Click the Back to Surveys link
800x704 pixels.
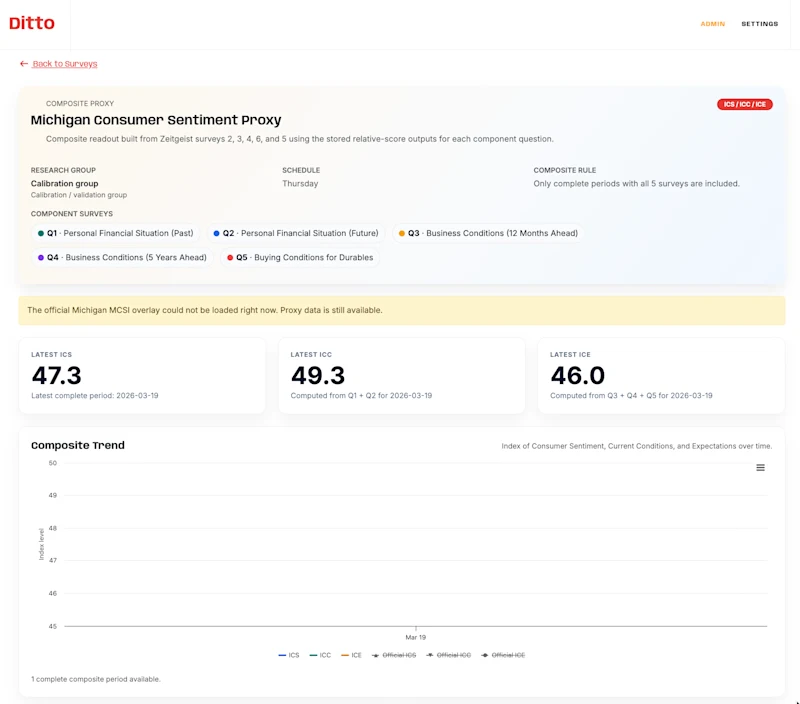64,64
